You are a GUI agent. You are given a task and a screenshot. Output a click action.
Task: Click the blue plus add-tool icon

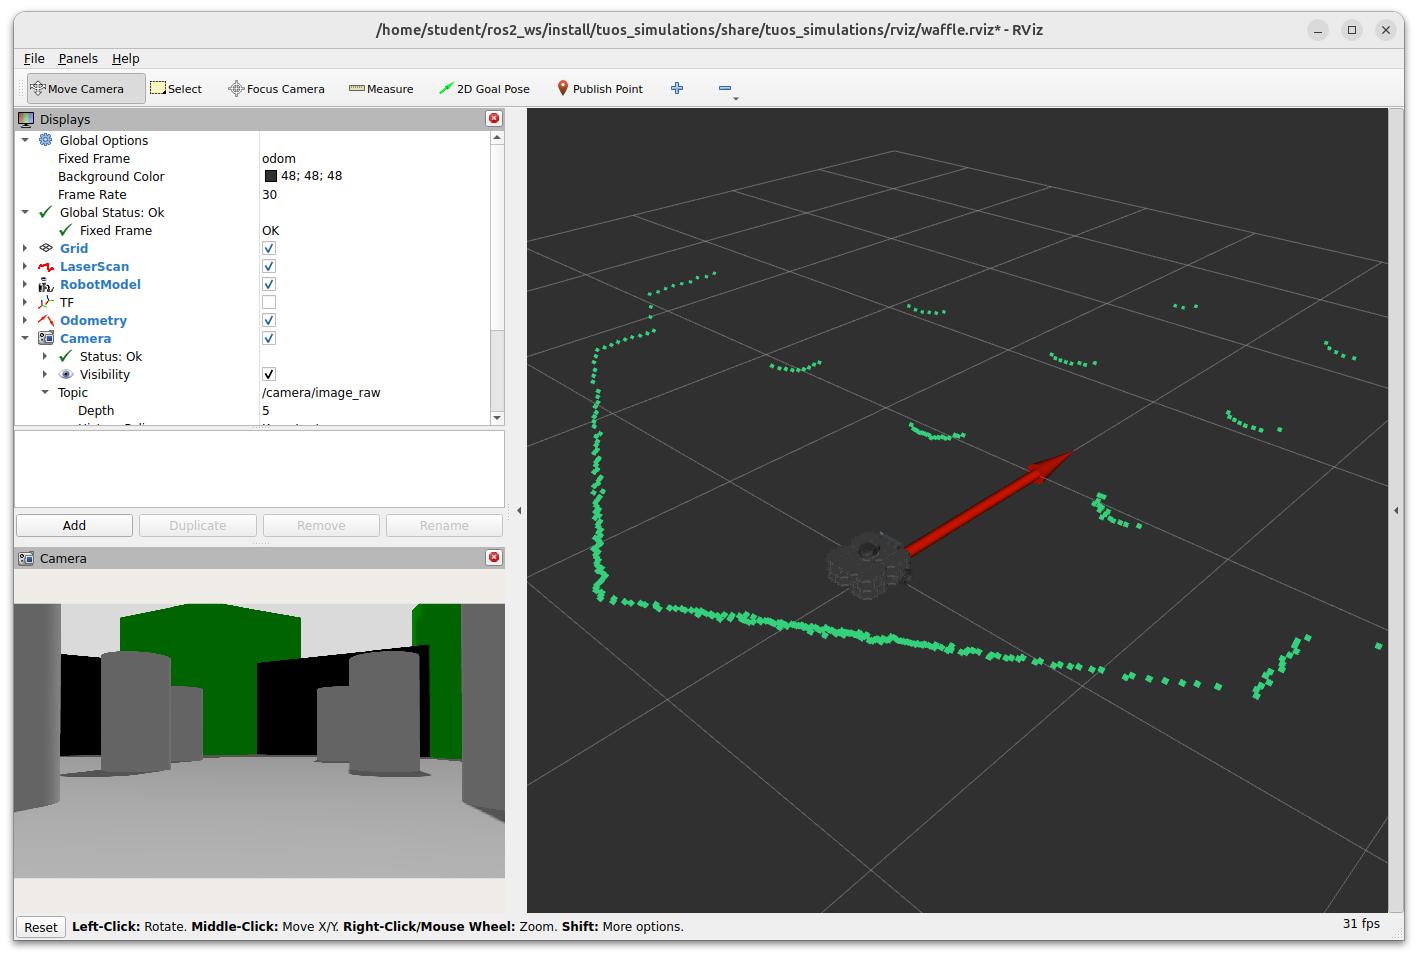tap(677, 89)
